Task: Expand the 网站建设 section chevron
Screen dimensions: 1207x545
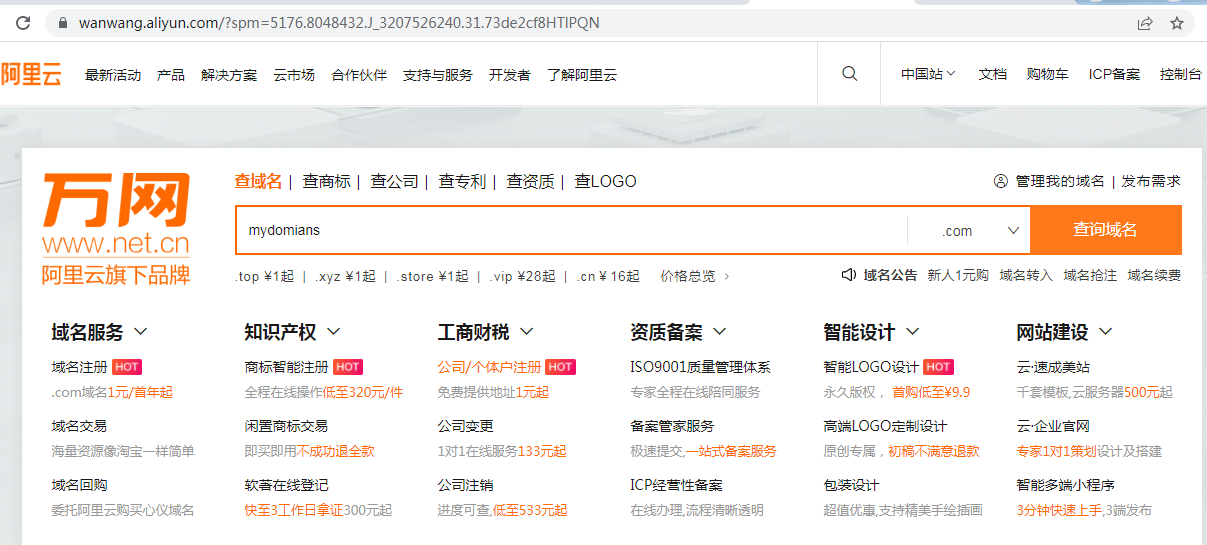Action: coord(1105,332)
